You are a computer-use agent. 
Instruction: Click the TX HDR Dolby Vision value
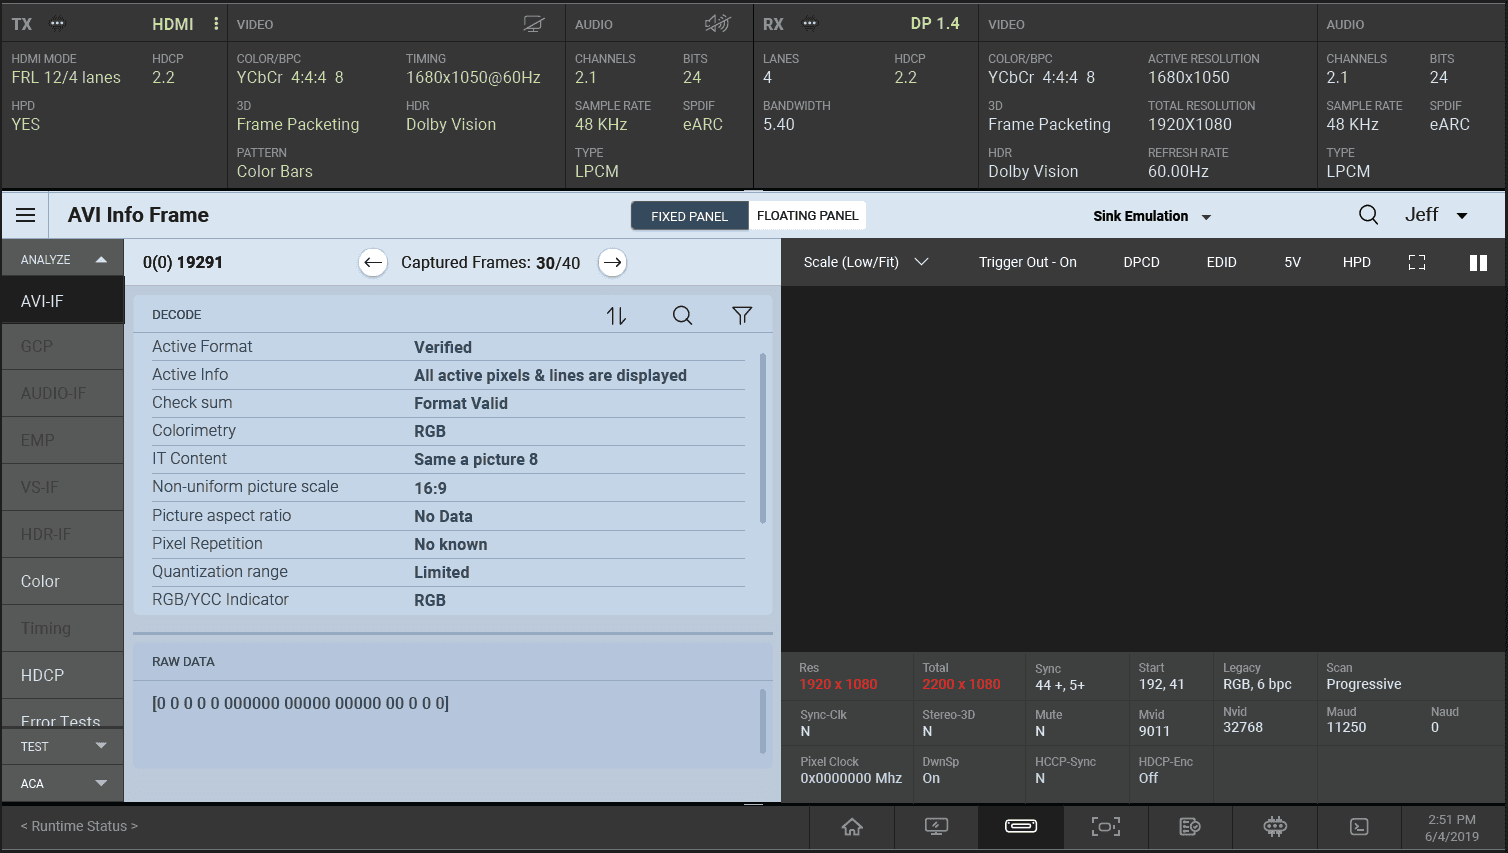[x=451, y=124]
